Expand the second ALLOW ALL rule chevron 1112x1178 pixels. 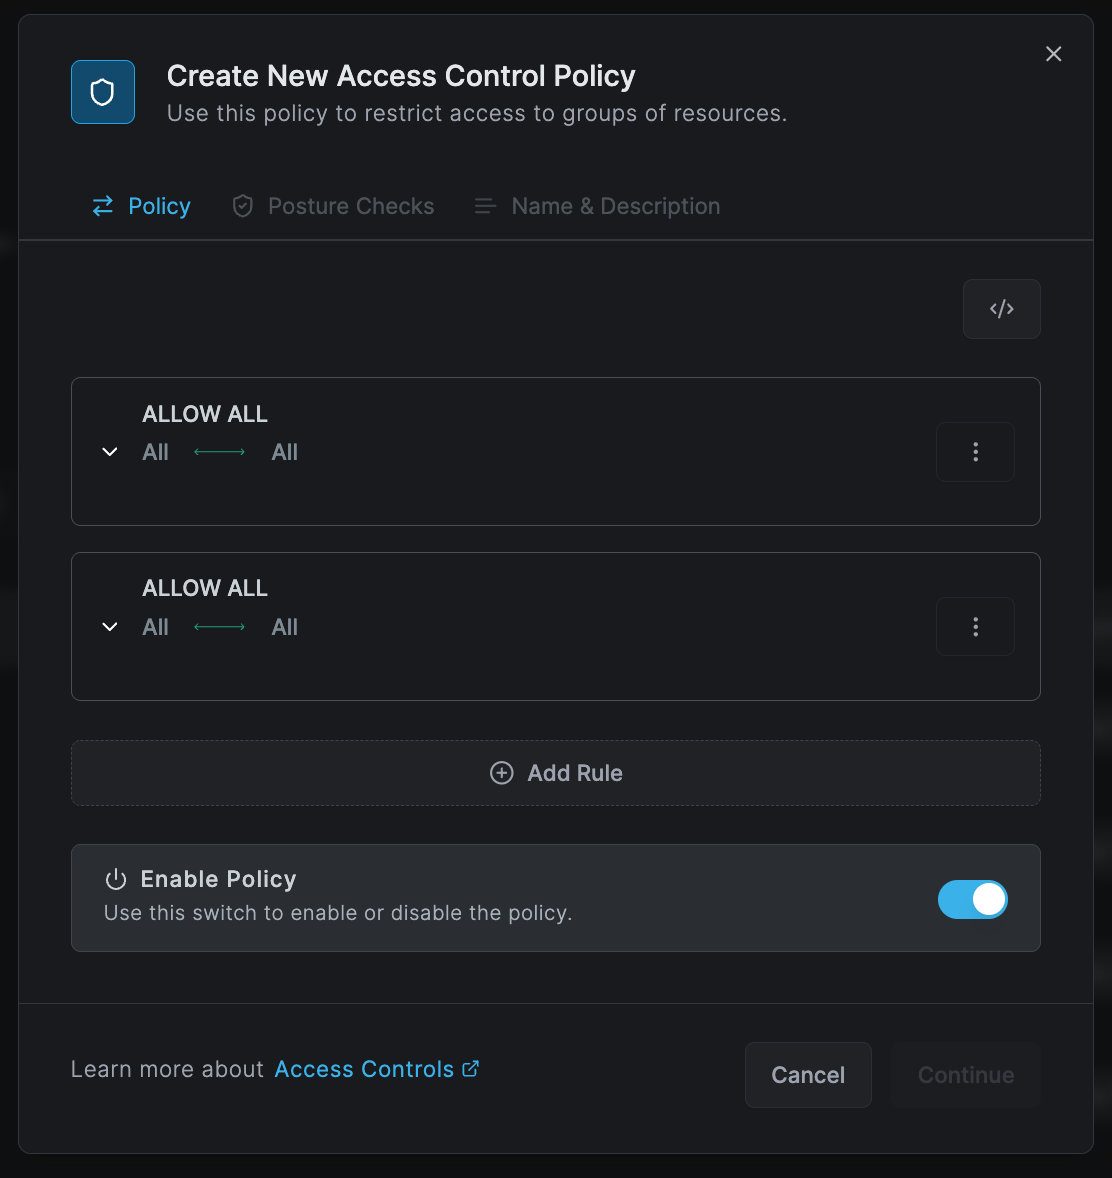[110, 627]
